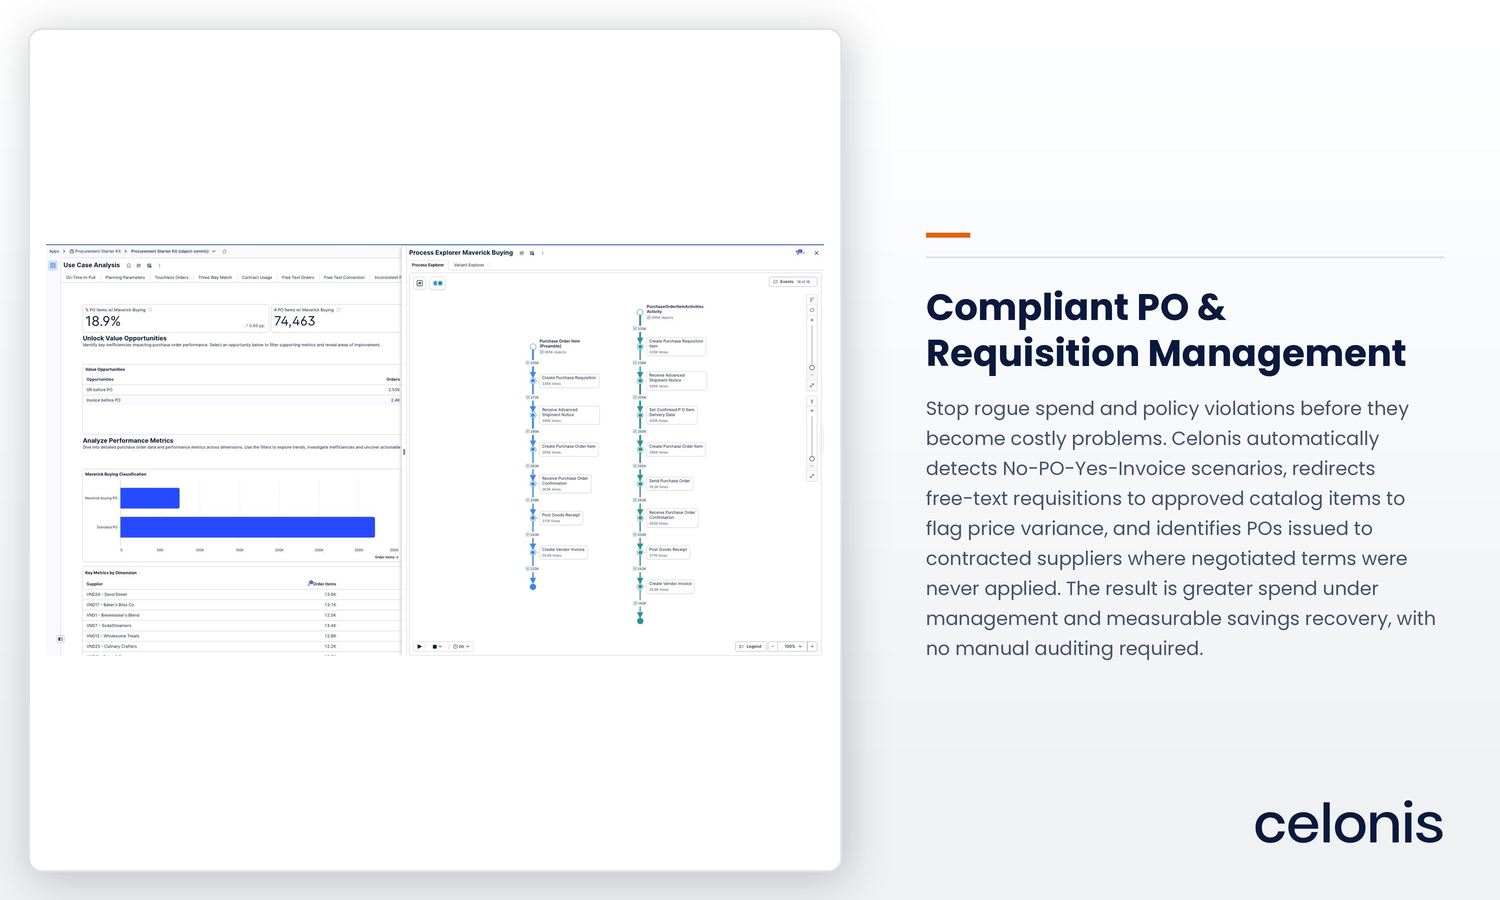Sort by the Order Items column header

pyautogui.click(x=324, y=583)
